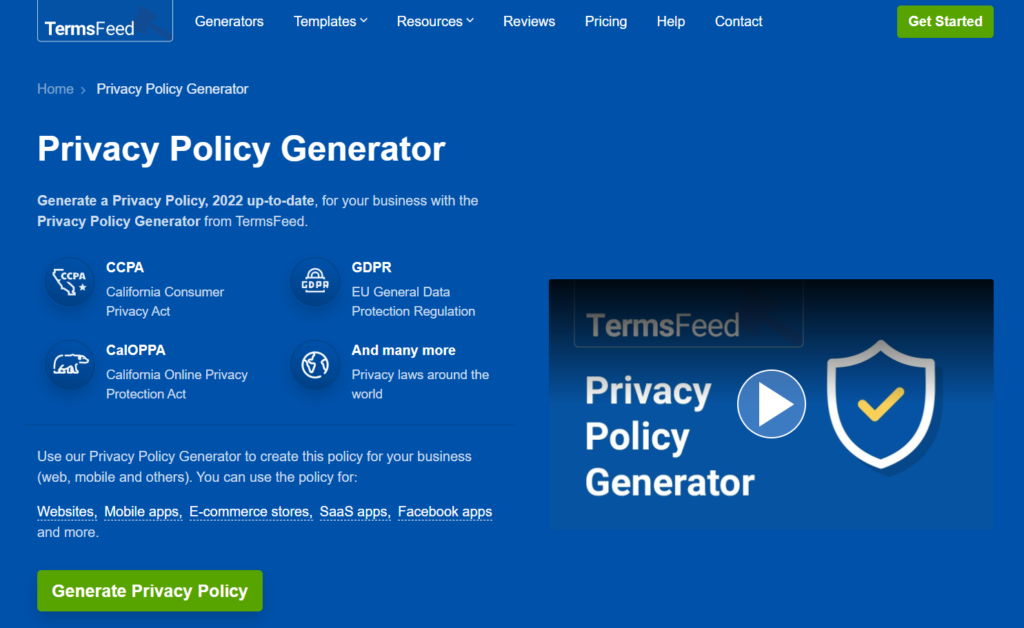Open the Generators menu item
The width and height of the screenshot is (1024, 628).
point(229,22)
